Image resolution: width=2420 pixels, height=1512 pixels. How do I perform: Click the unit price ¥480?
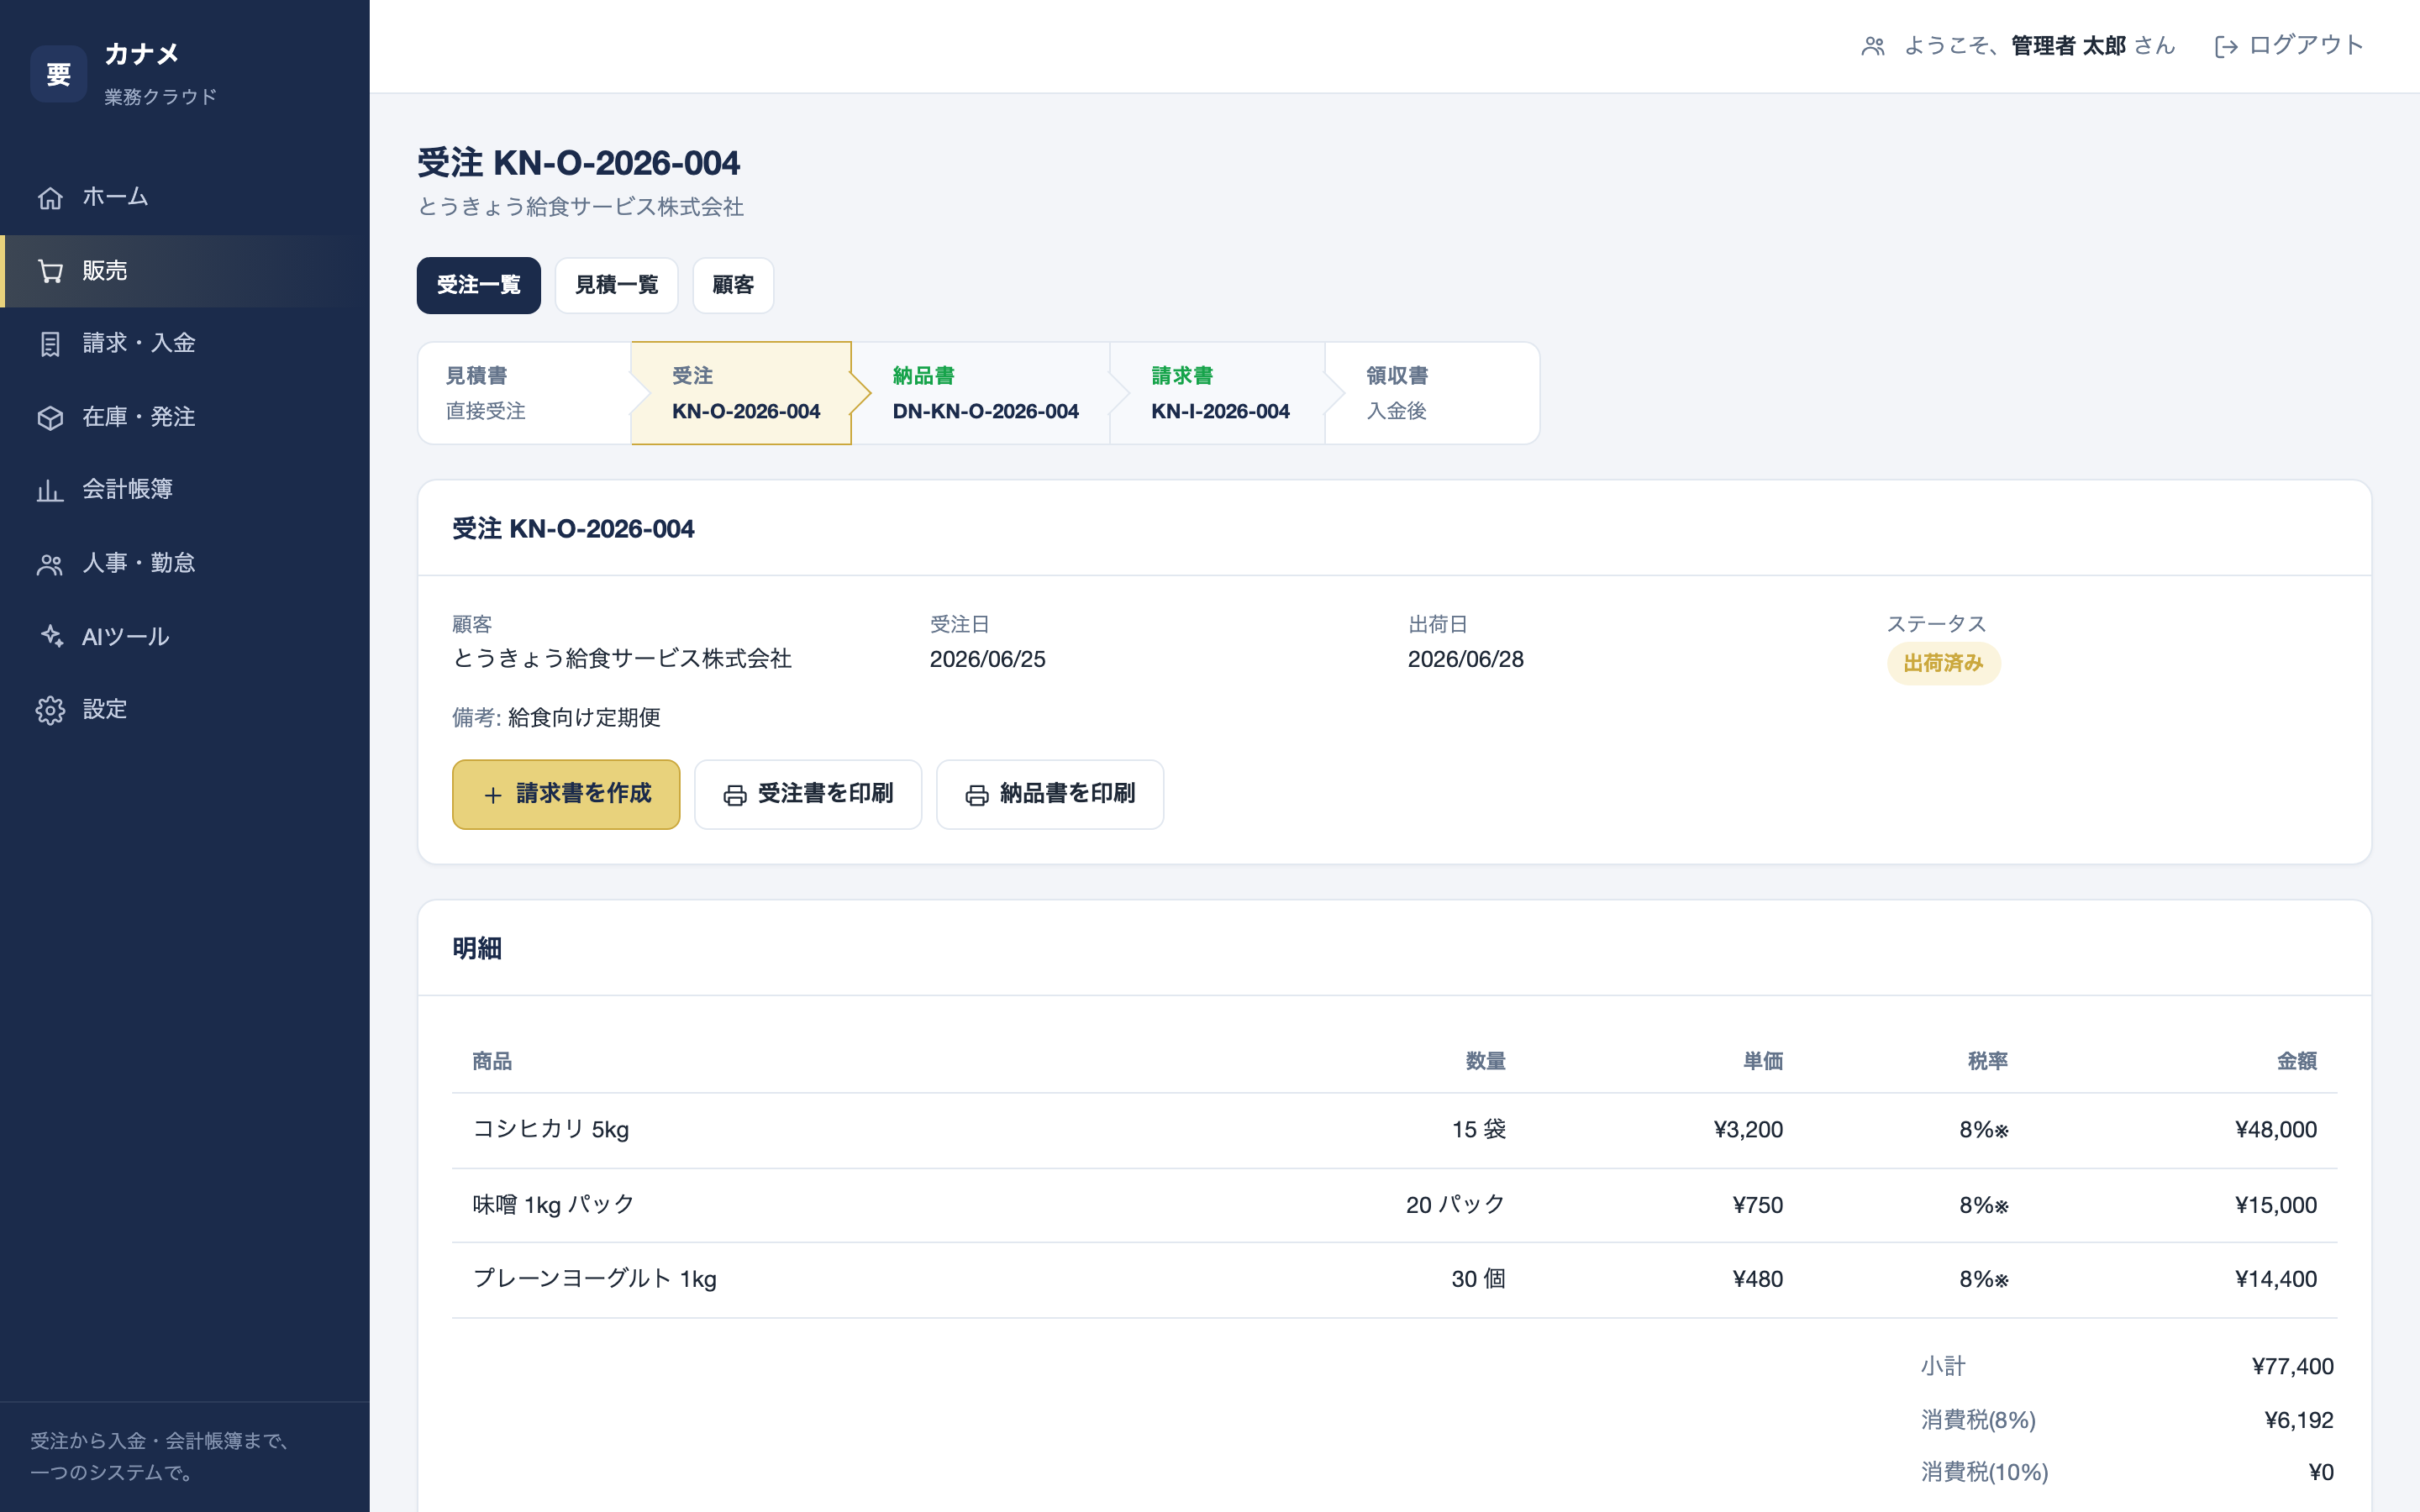point(1758,1280)
